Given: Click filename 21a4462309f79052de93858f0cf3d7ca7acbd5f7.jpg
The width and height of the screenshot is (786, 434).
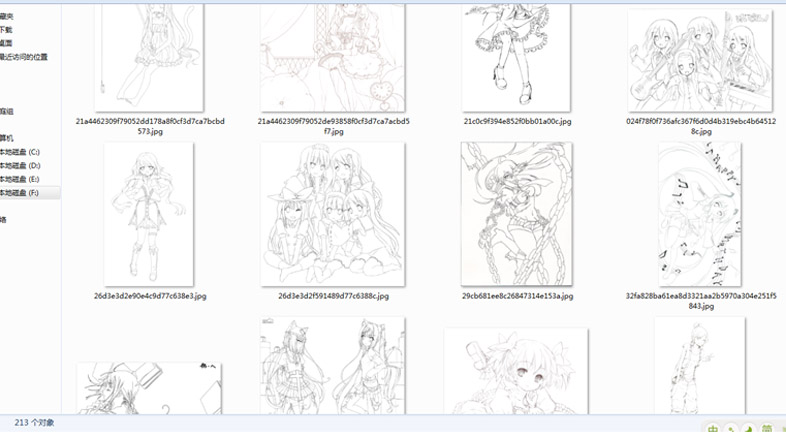Looking at the screenshot, I should (x=333, y=126).
